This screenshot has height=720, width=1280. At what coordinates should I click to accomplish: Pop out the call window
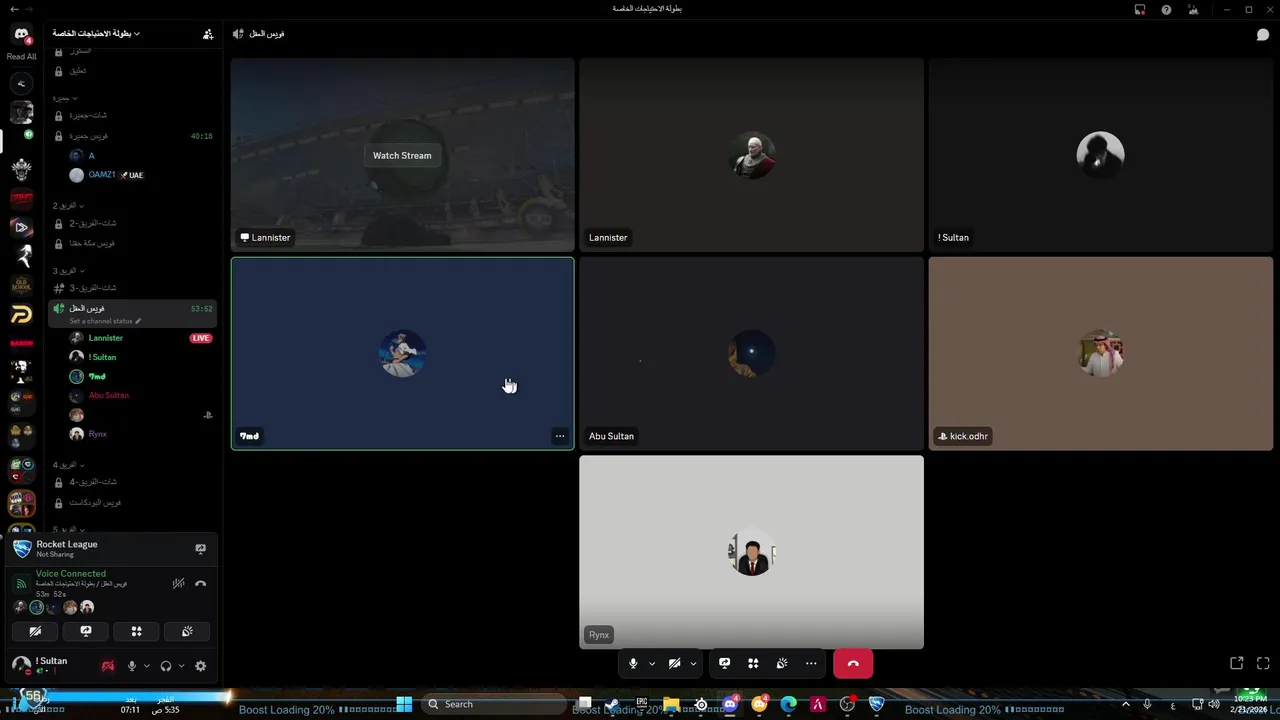[1237, 663]
